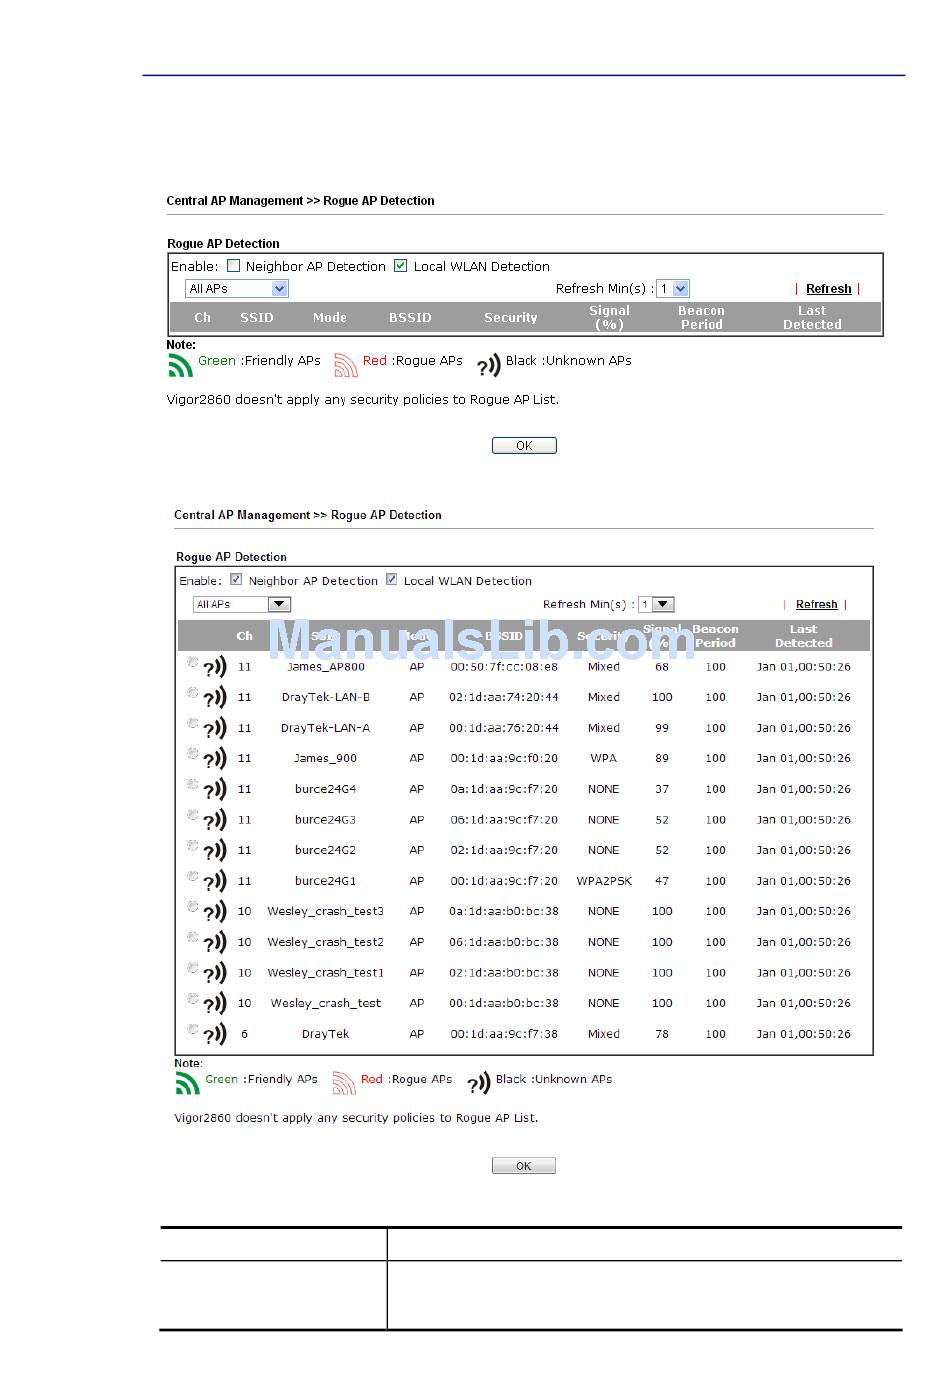
Task: Select the radio button for burce24G1
Action: coord(193,876)
